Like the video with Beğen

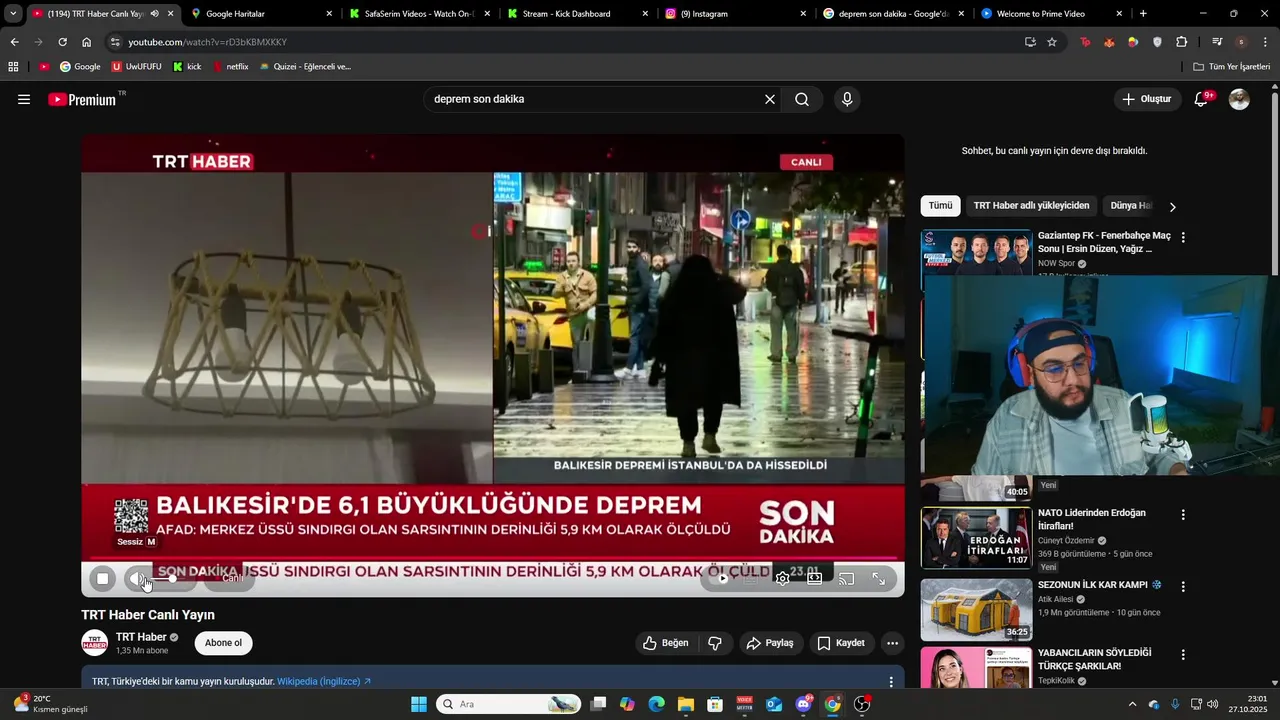666,643
